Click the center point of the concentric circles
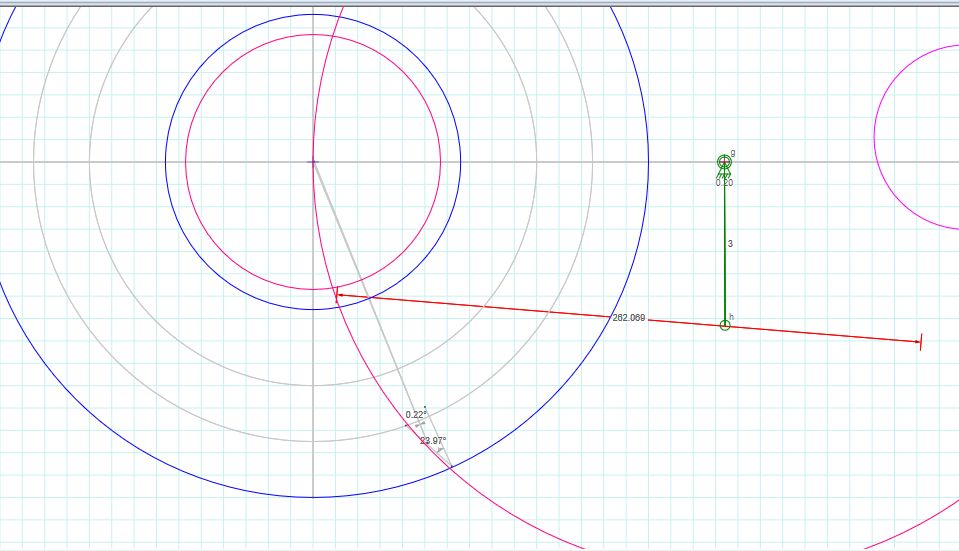This screenshot has height=551, width=959. click(313, 162)
